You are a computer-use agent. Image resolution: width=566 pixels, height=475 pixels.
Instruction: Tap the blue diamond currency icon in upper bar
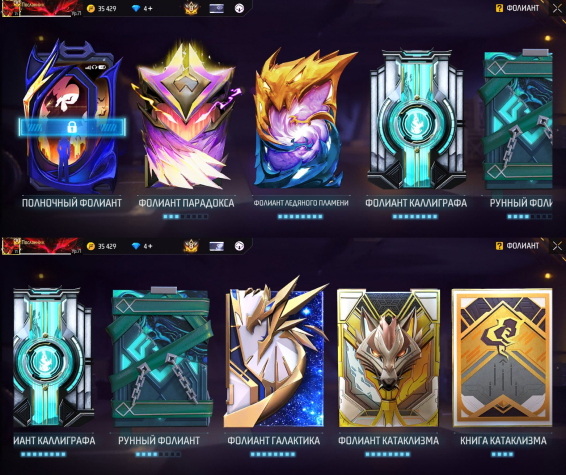pos(136,8)
